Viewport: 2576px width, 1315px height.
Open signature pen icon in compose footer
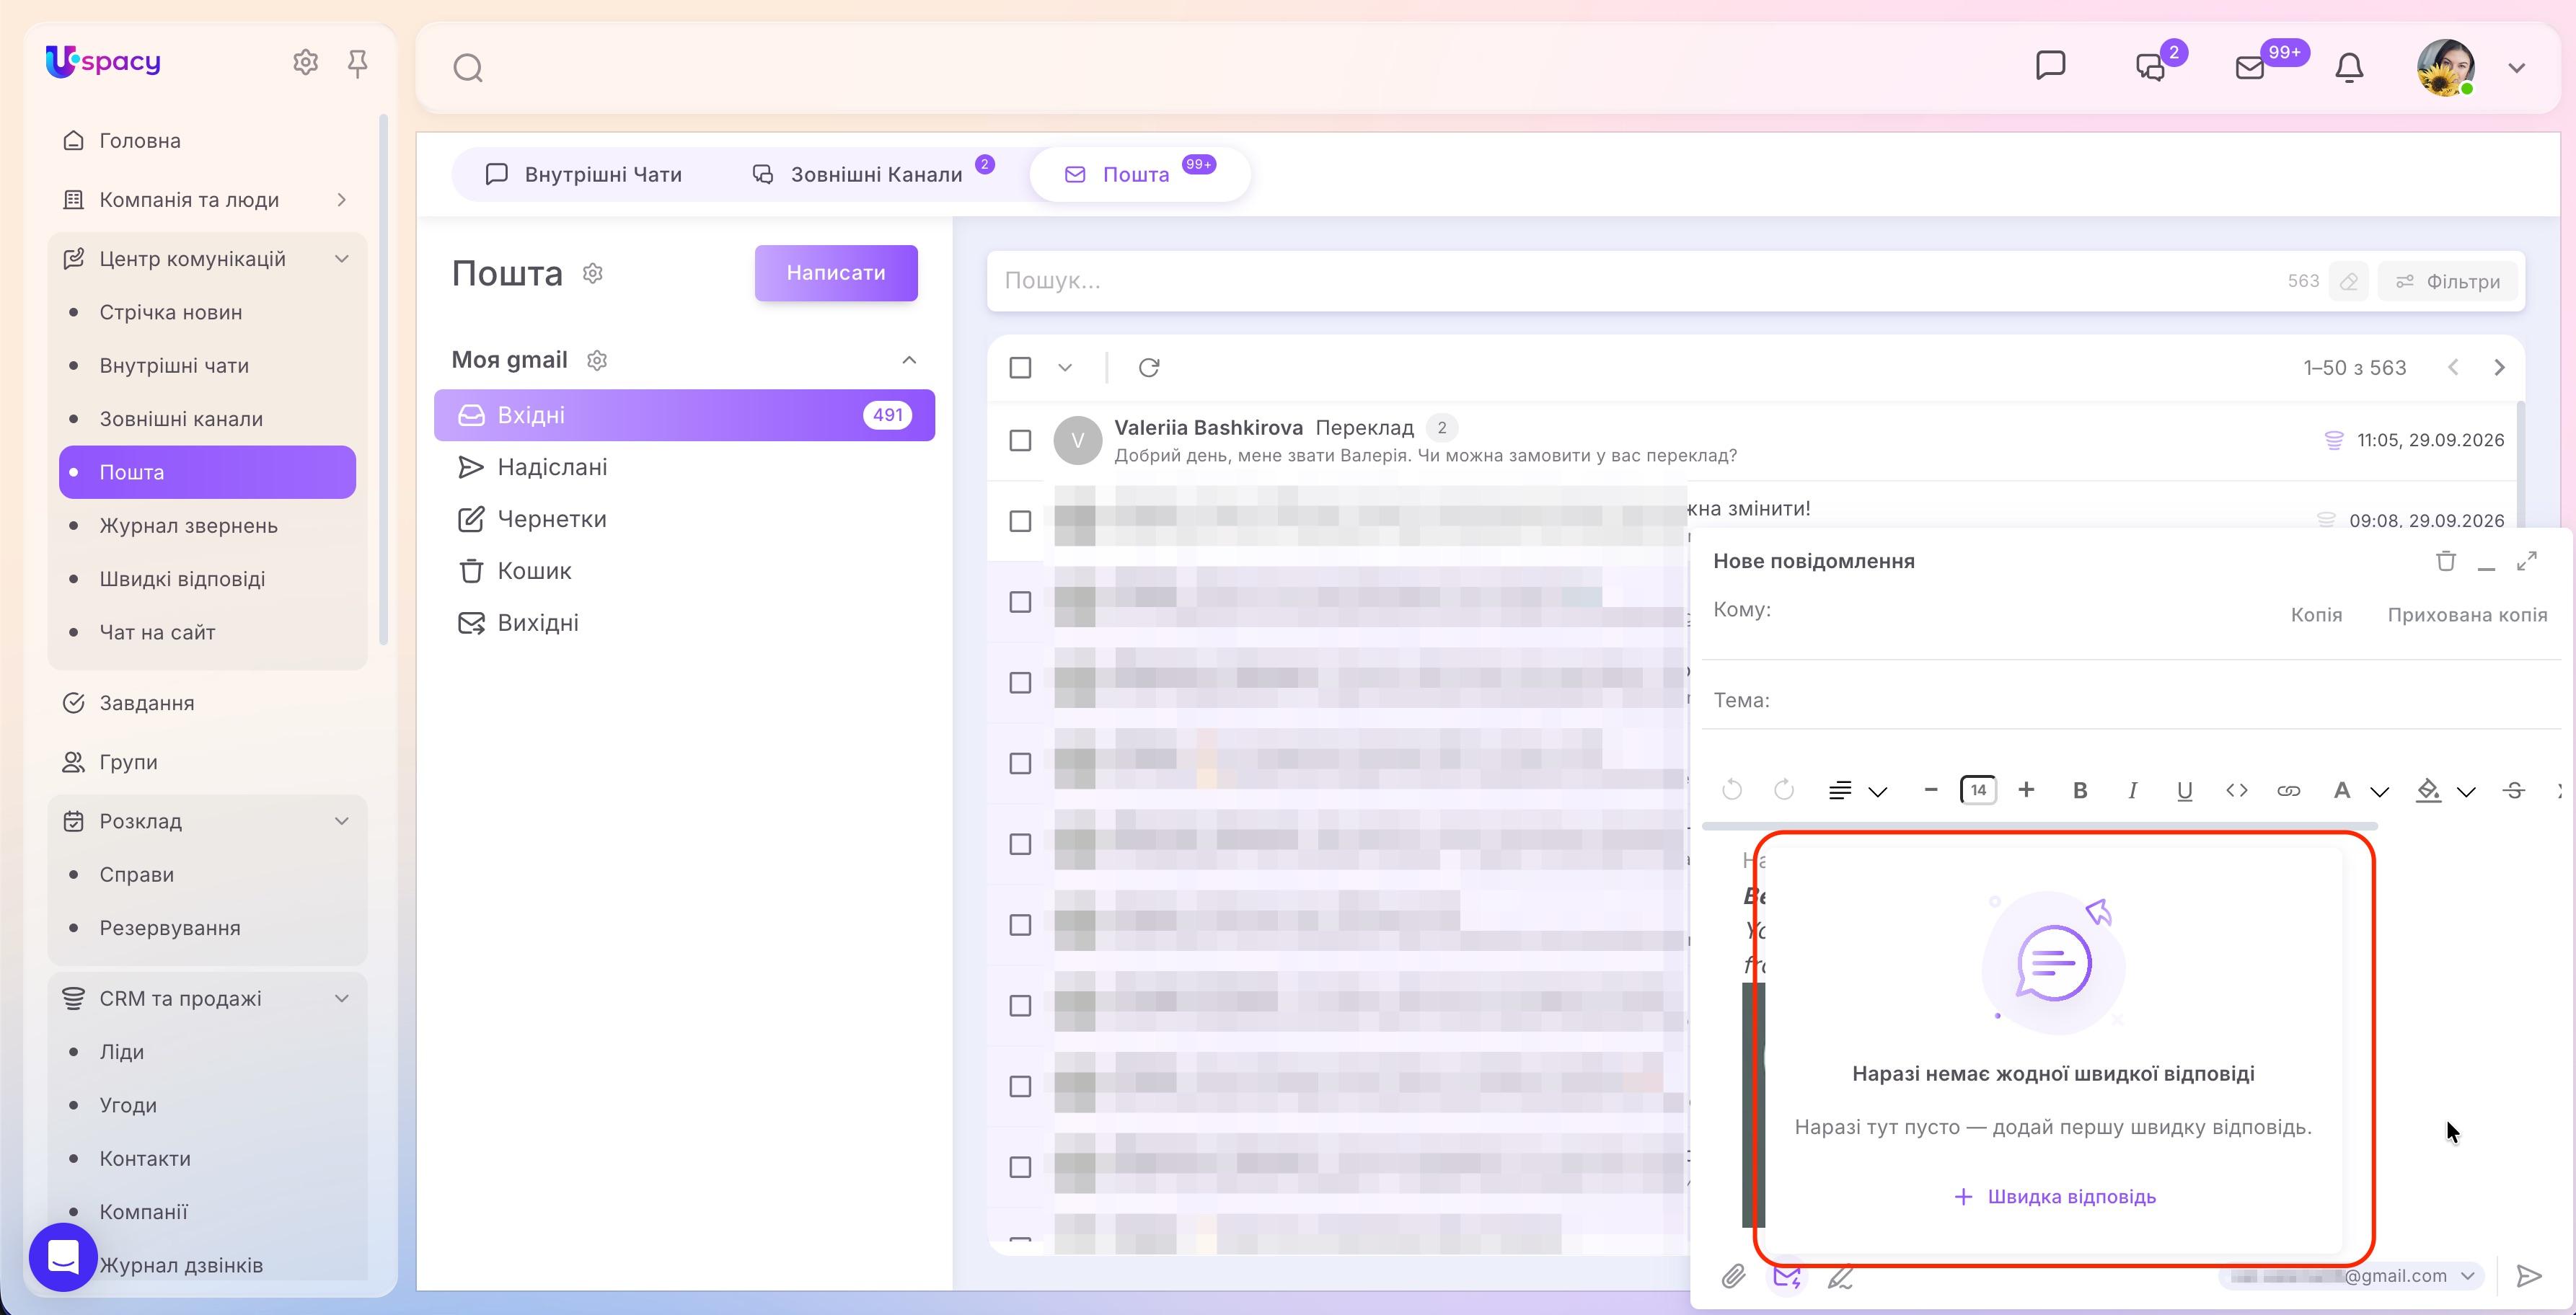pos(1840,1277)
